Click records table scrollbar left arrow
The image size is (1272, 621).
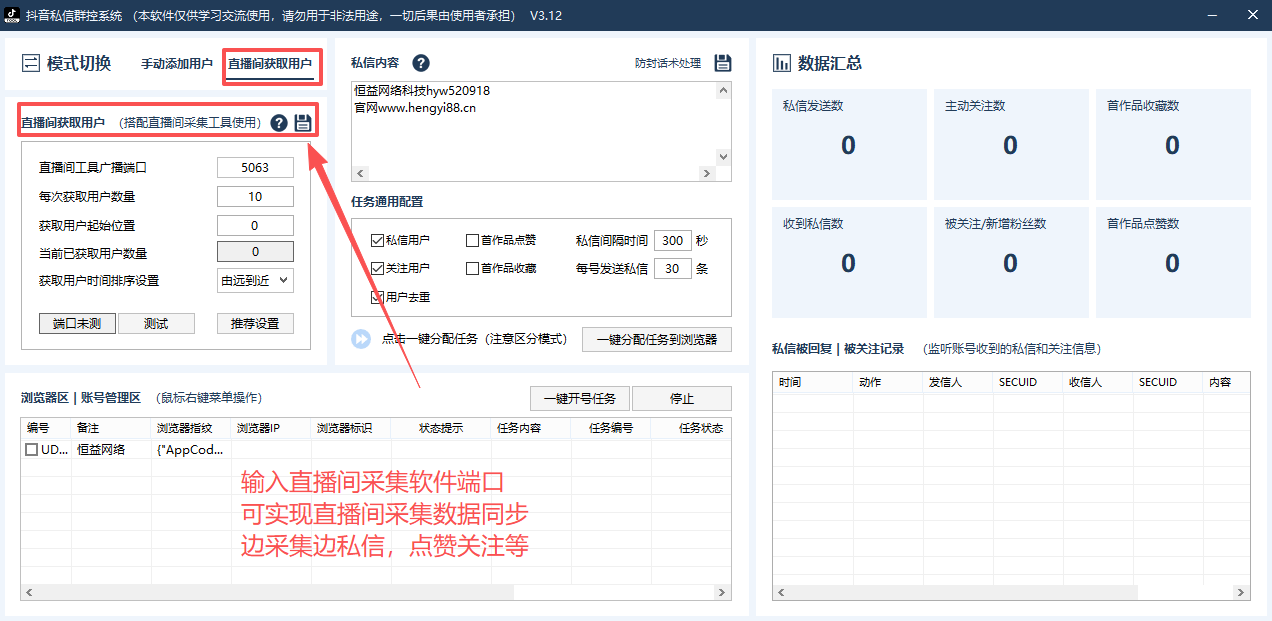pyautogui.click(x=780, y=592)
